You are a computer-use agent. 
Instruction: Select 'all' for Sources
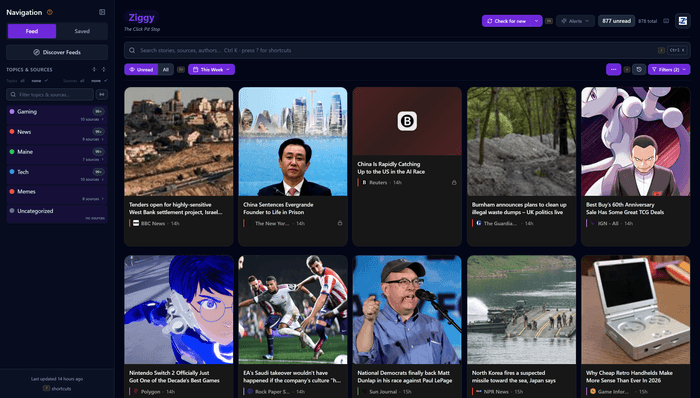point(82,81)
